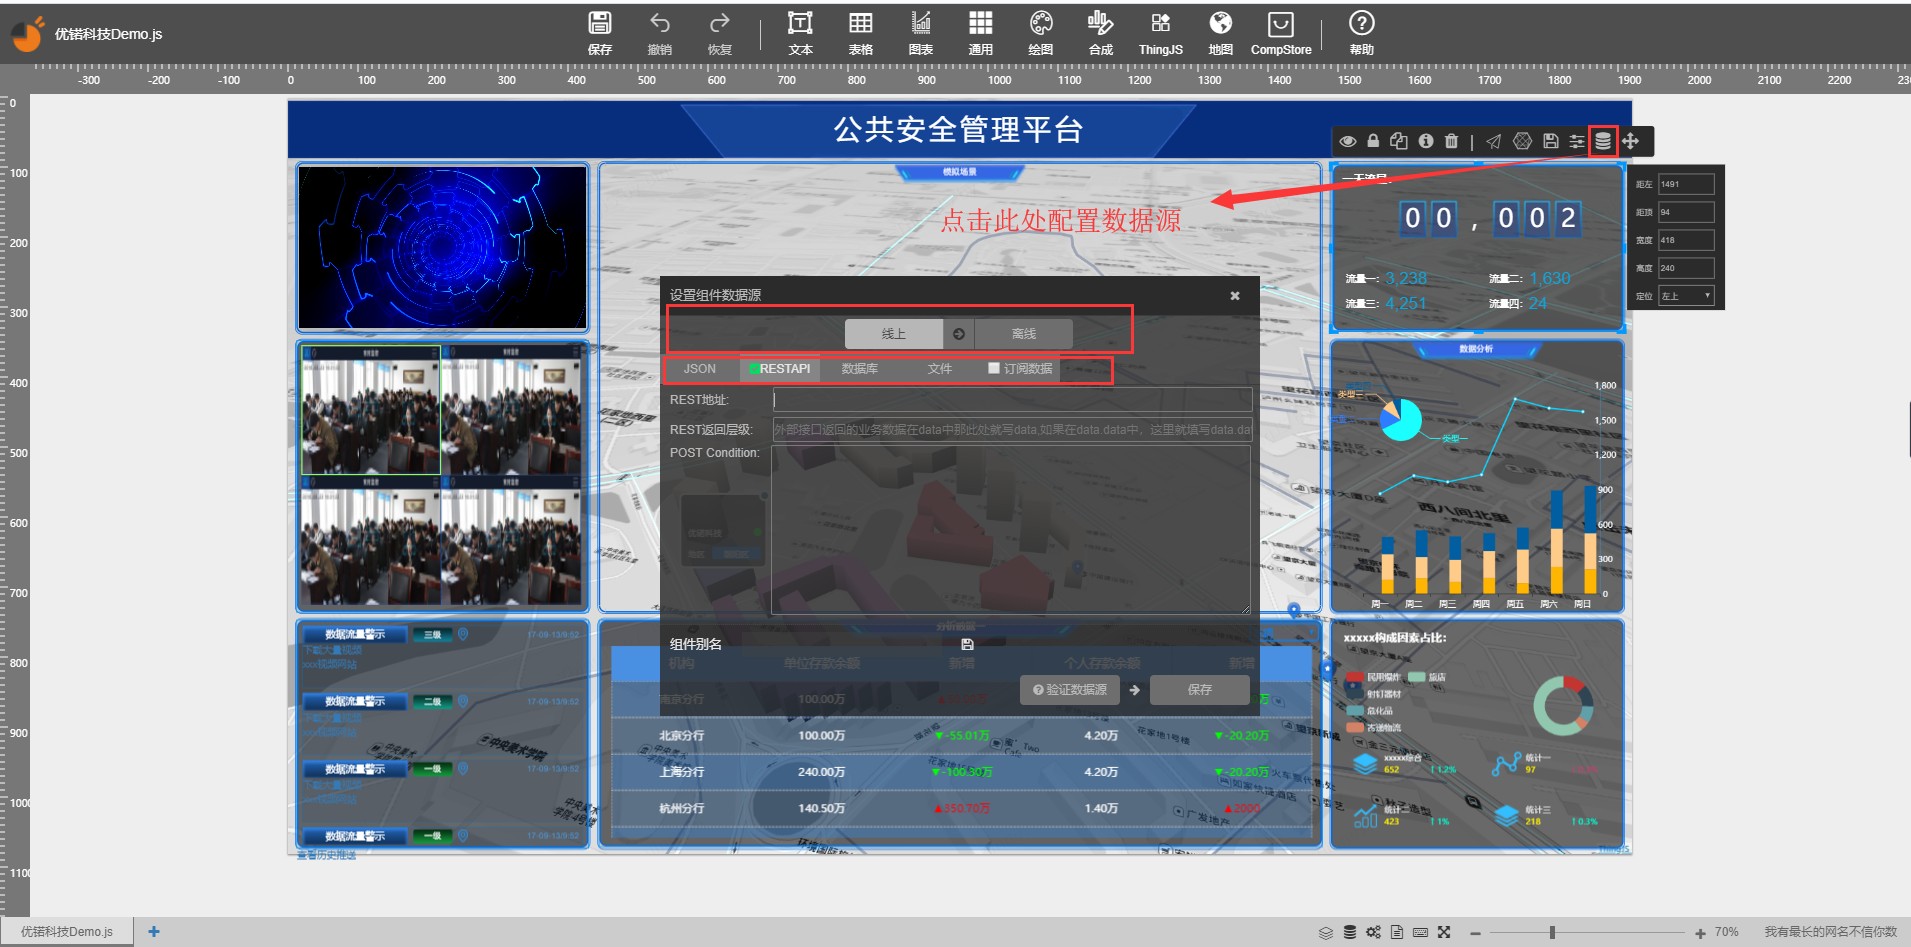Select the 优锘科技Demo.js bottom tab
The width and height of the screenshot is (1911, 947).
67,932
